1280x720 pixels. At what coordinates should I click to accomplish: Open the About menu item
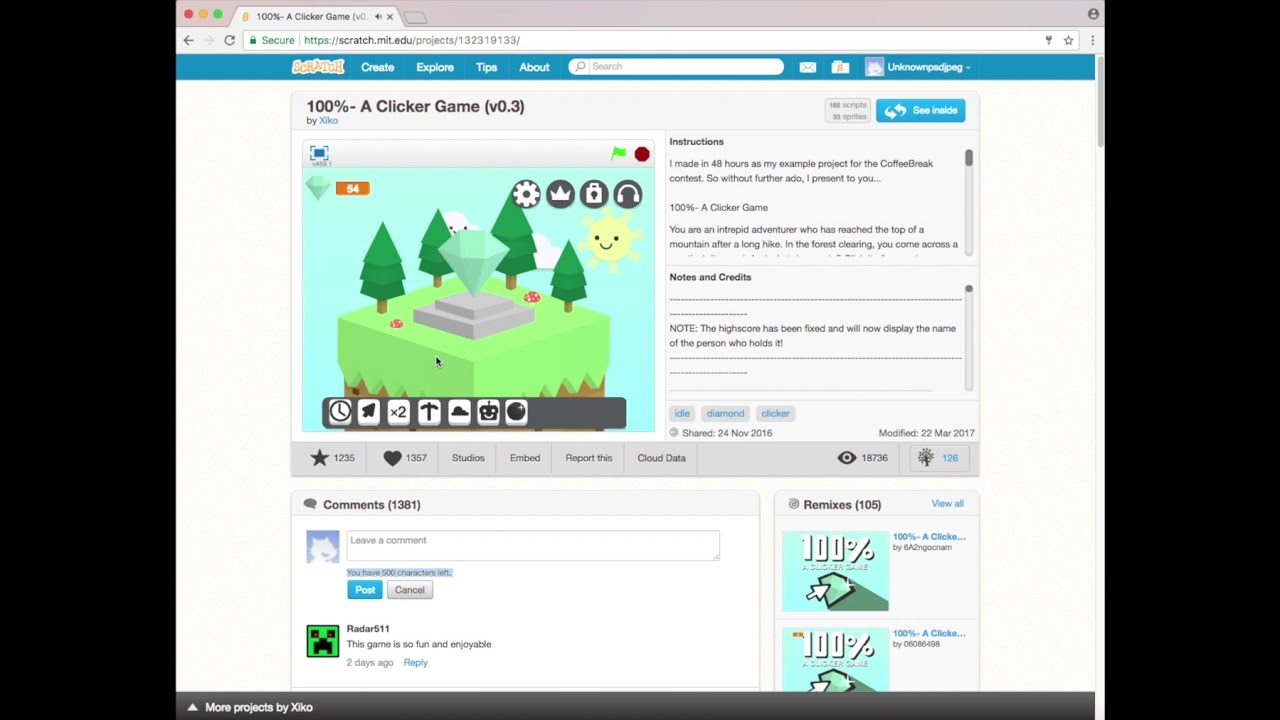coord(534,67)
